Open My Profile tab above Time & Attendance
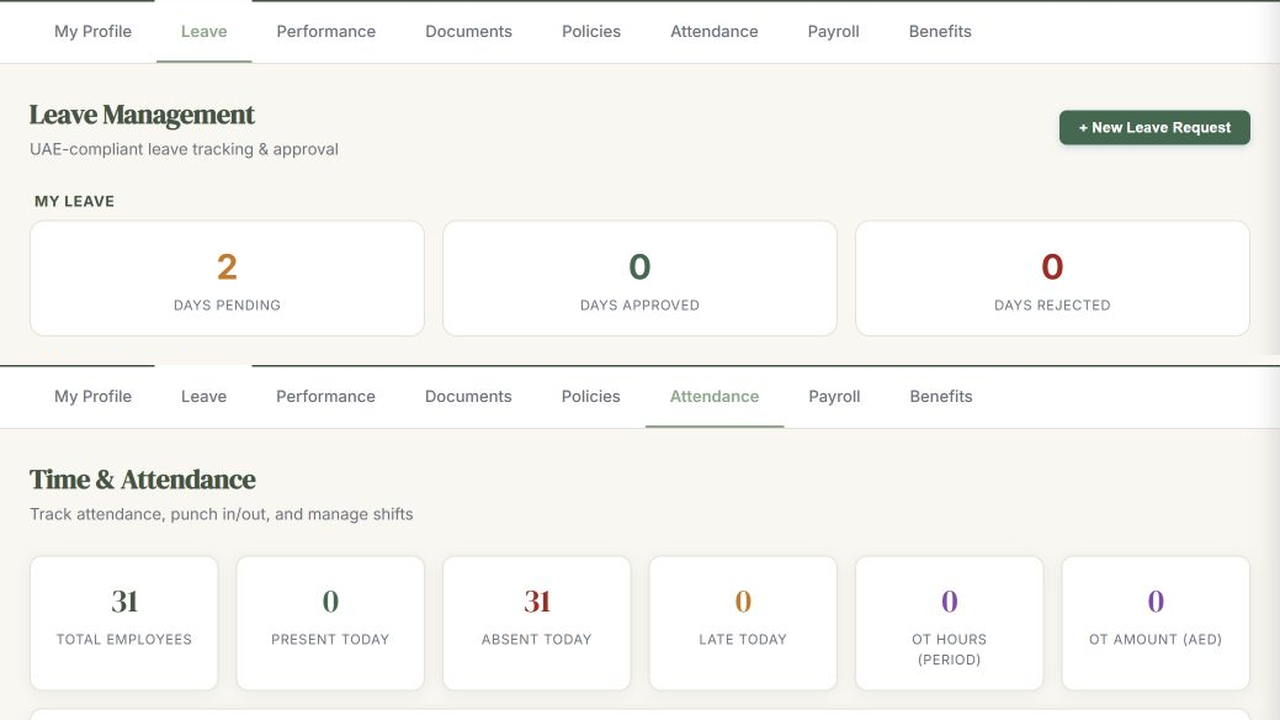This screenshot has width=1280, height=720. (93, 396)
